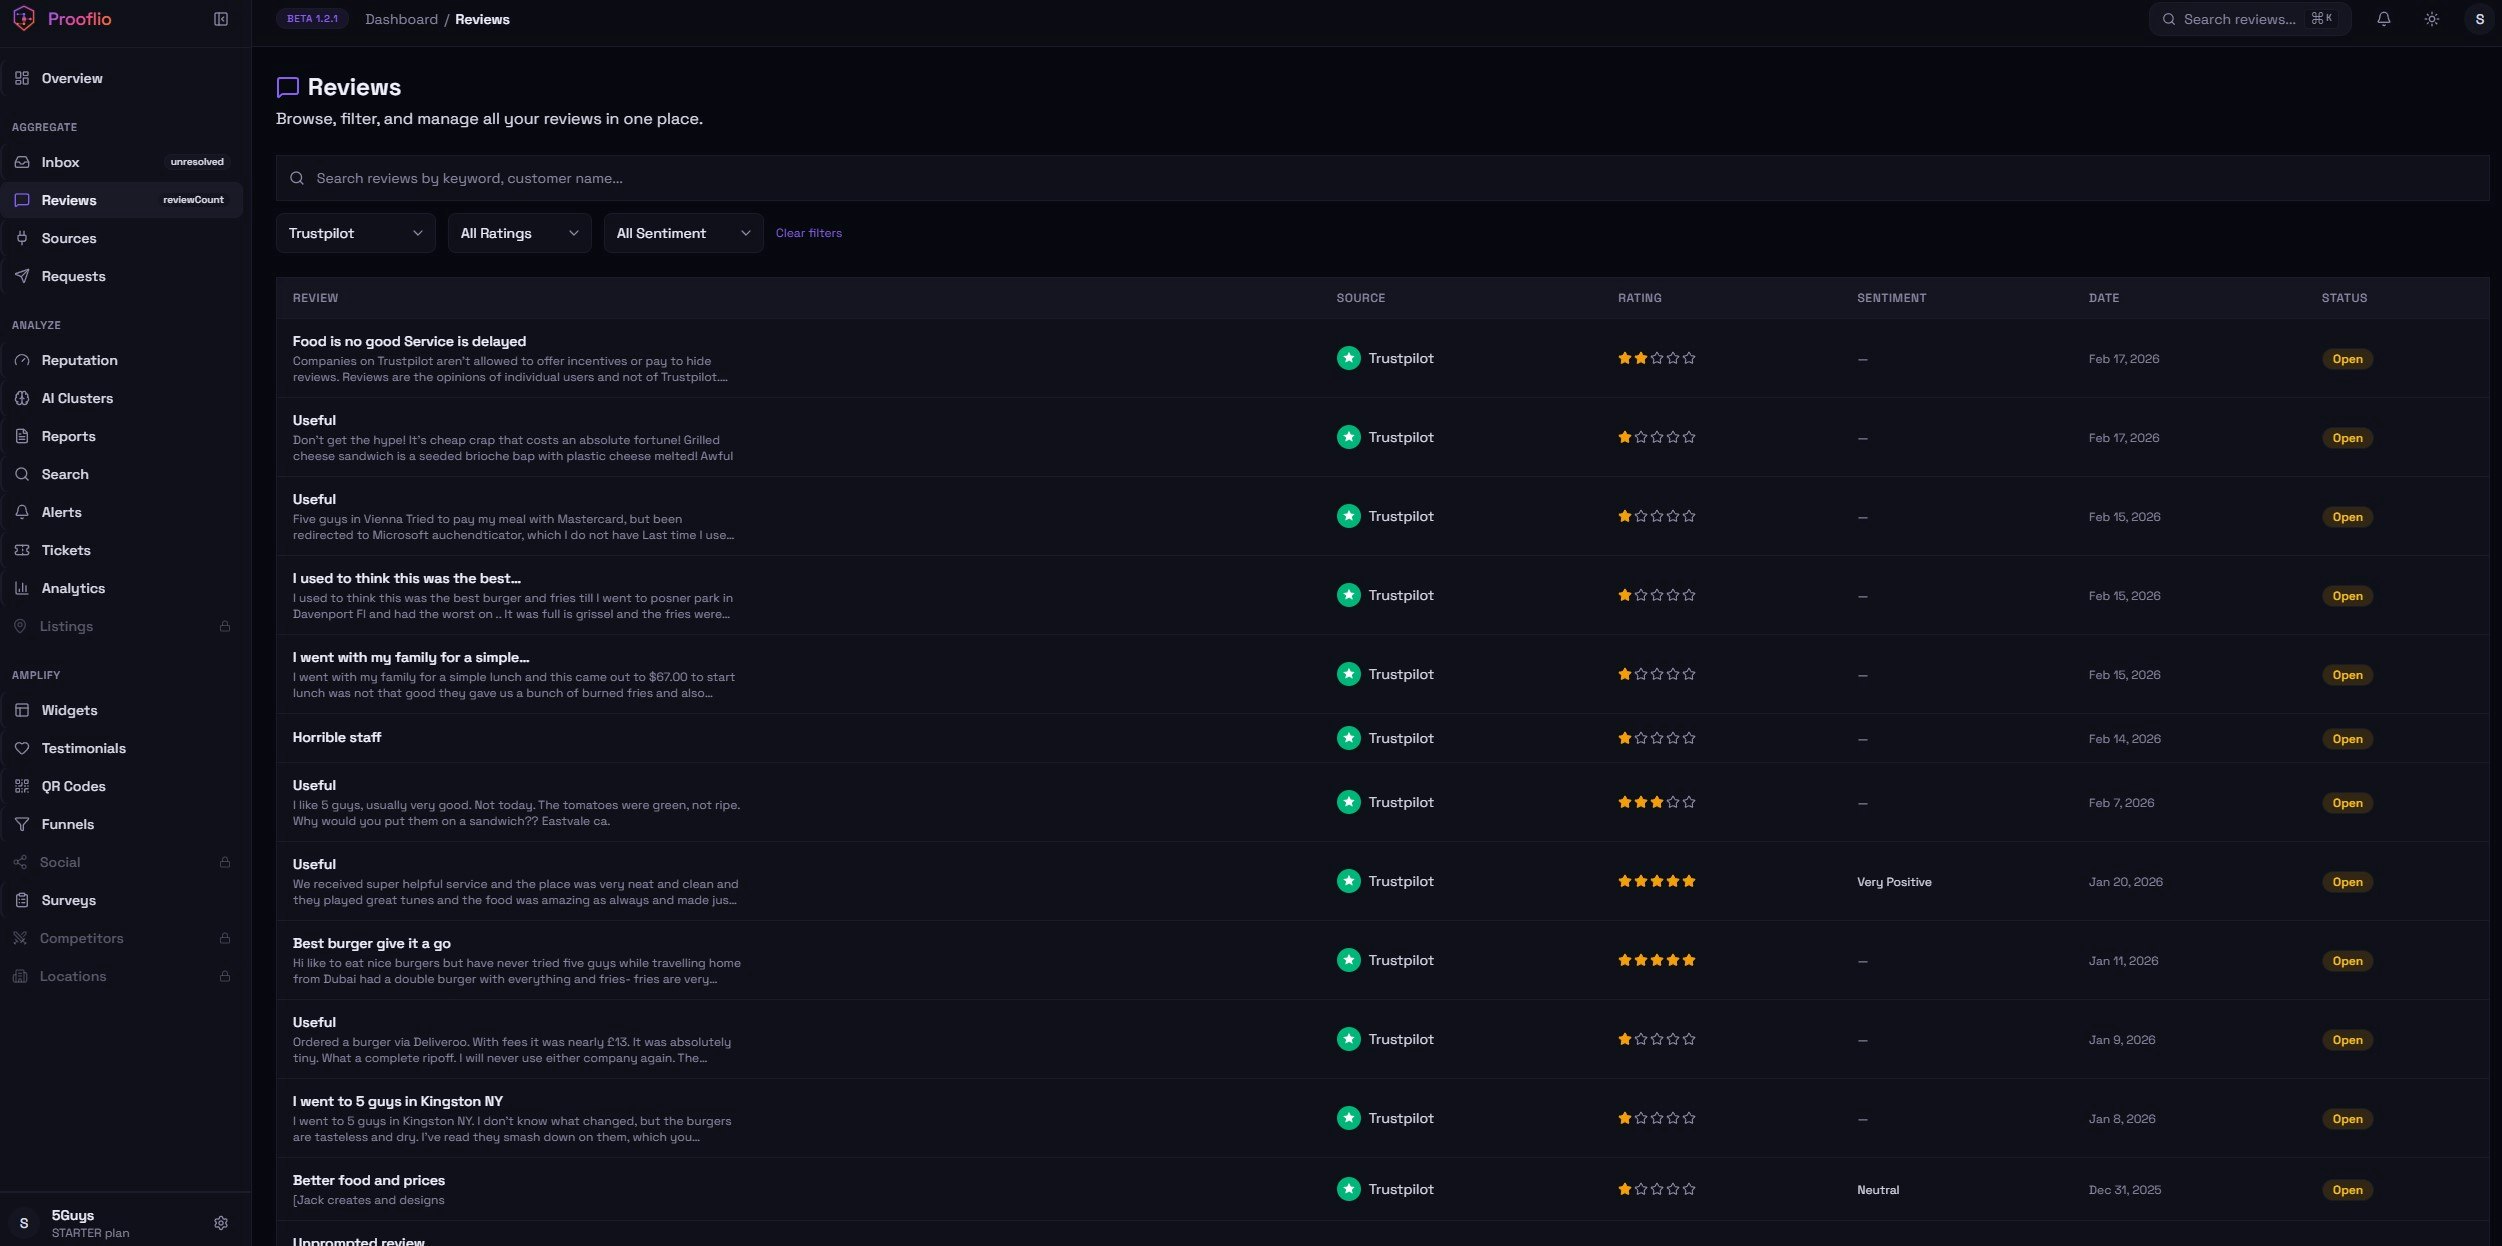Open the All Sentiment filter dropdown

(682, 232)
